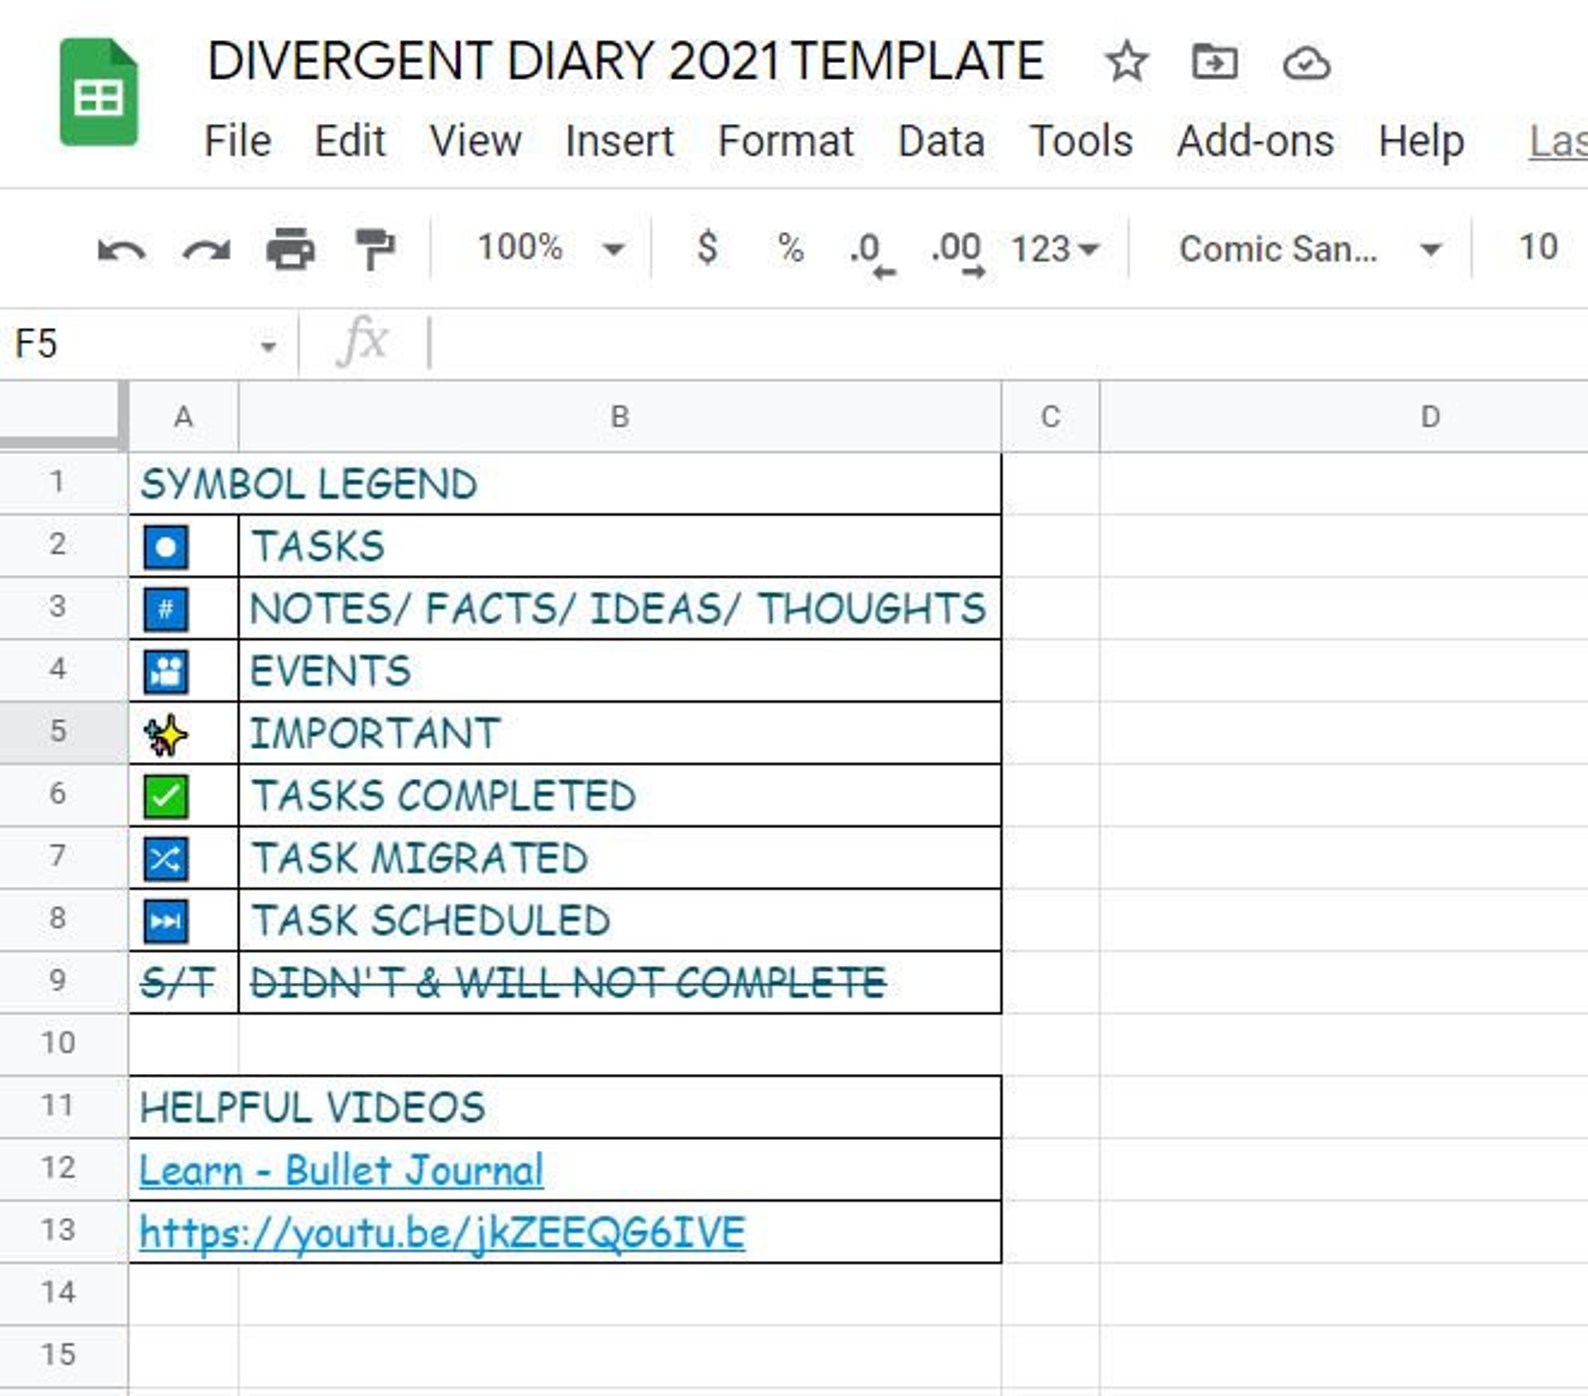
Task: Open the View menu
Action: [x=475, y=141]
